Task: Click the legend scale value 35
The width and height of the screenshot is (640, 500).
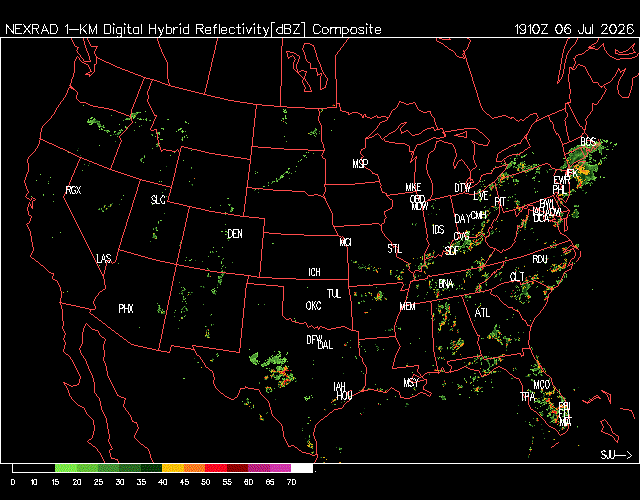Action: coord(141,482)
